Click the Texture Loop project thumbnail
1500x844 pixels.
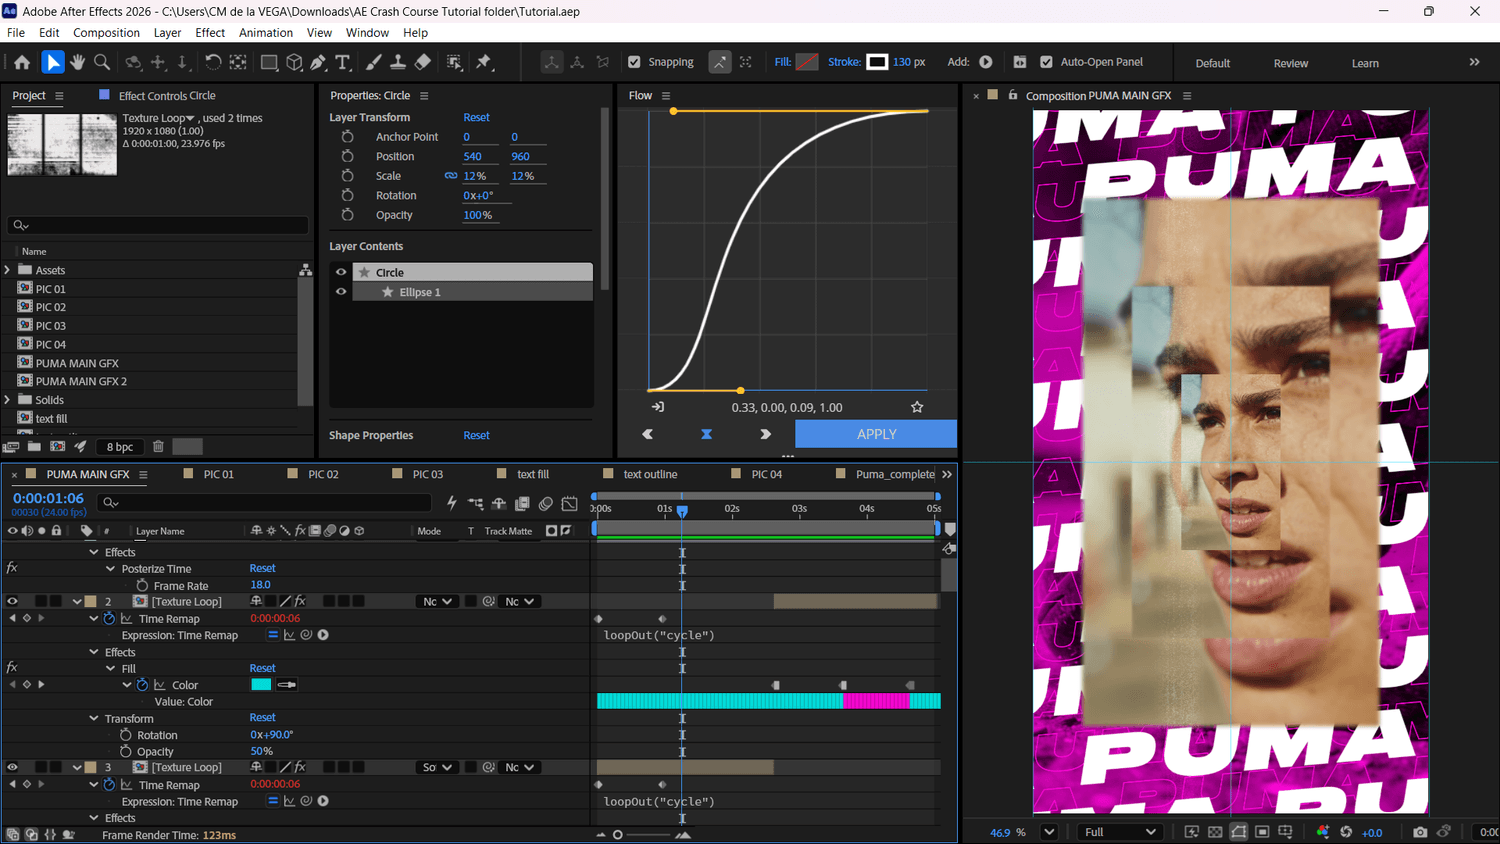click(62, 145)
